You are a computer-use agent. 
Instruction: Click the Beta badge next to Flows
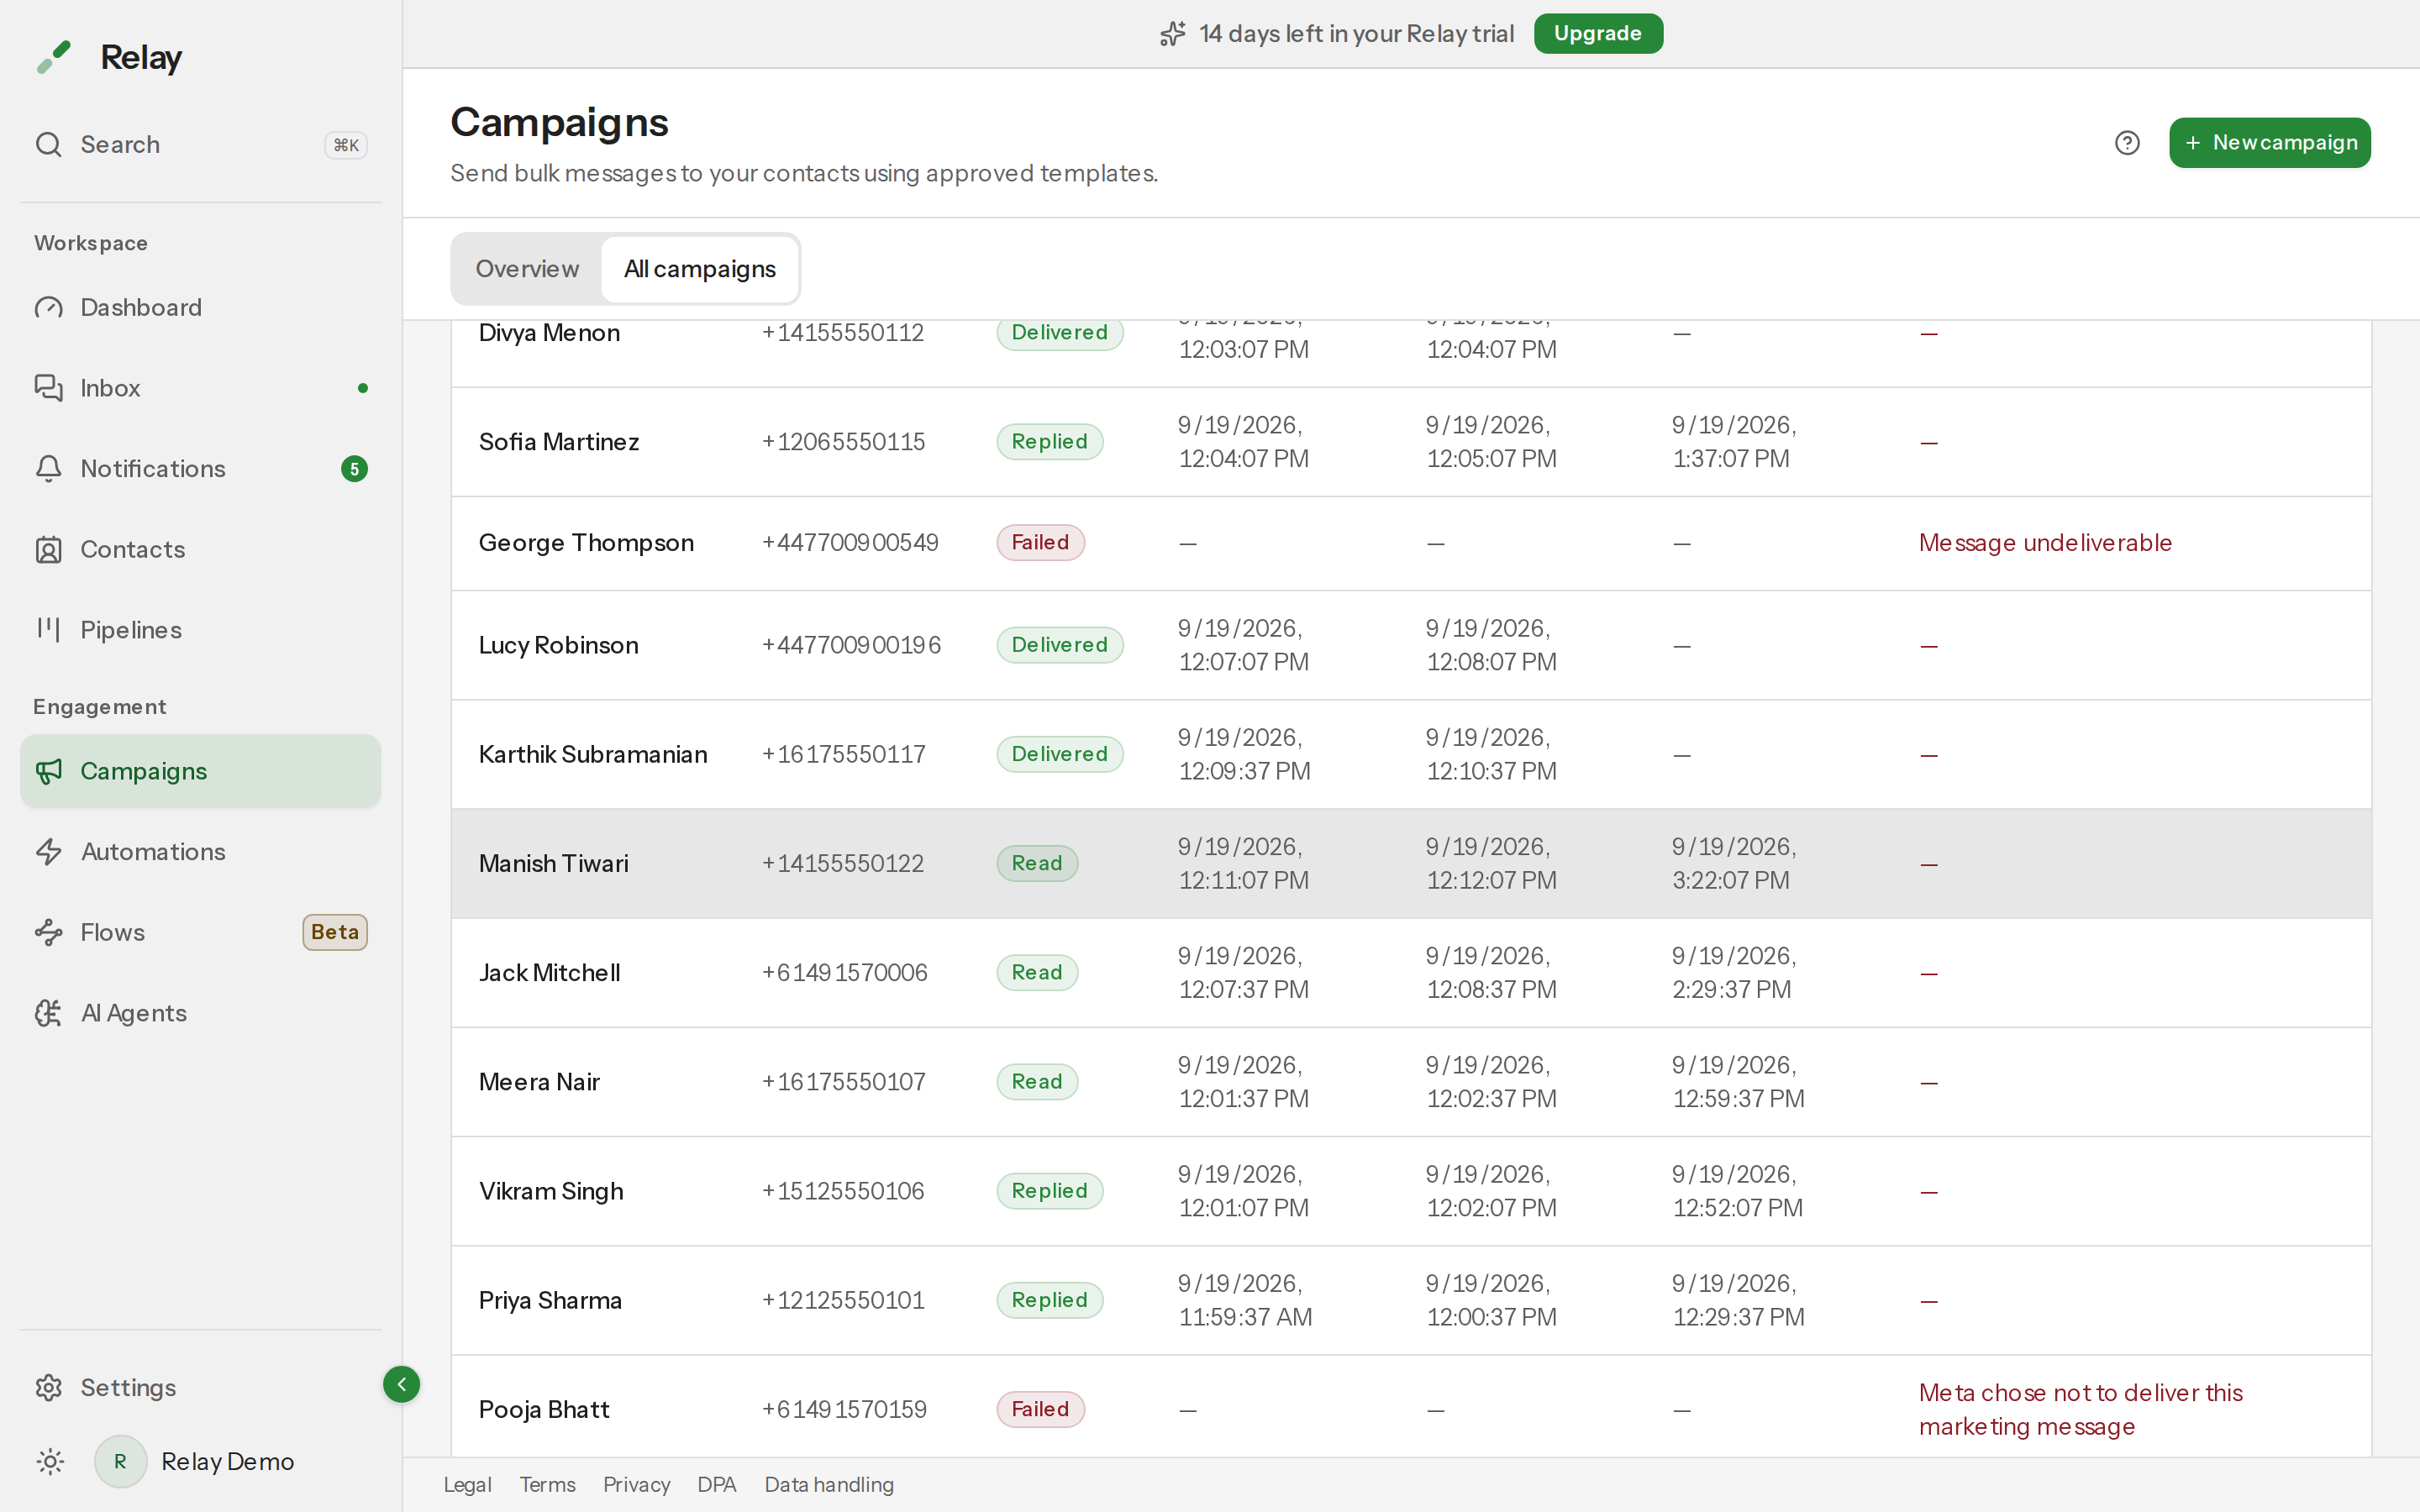coord(335,932)
